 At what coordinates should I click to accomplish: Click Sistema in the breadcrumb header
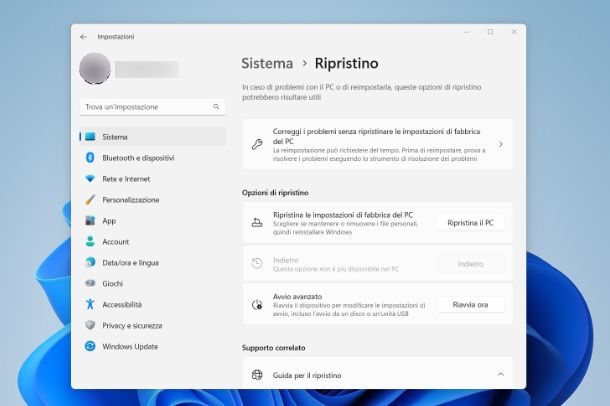tap(267, 63)
